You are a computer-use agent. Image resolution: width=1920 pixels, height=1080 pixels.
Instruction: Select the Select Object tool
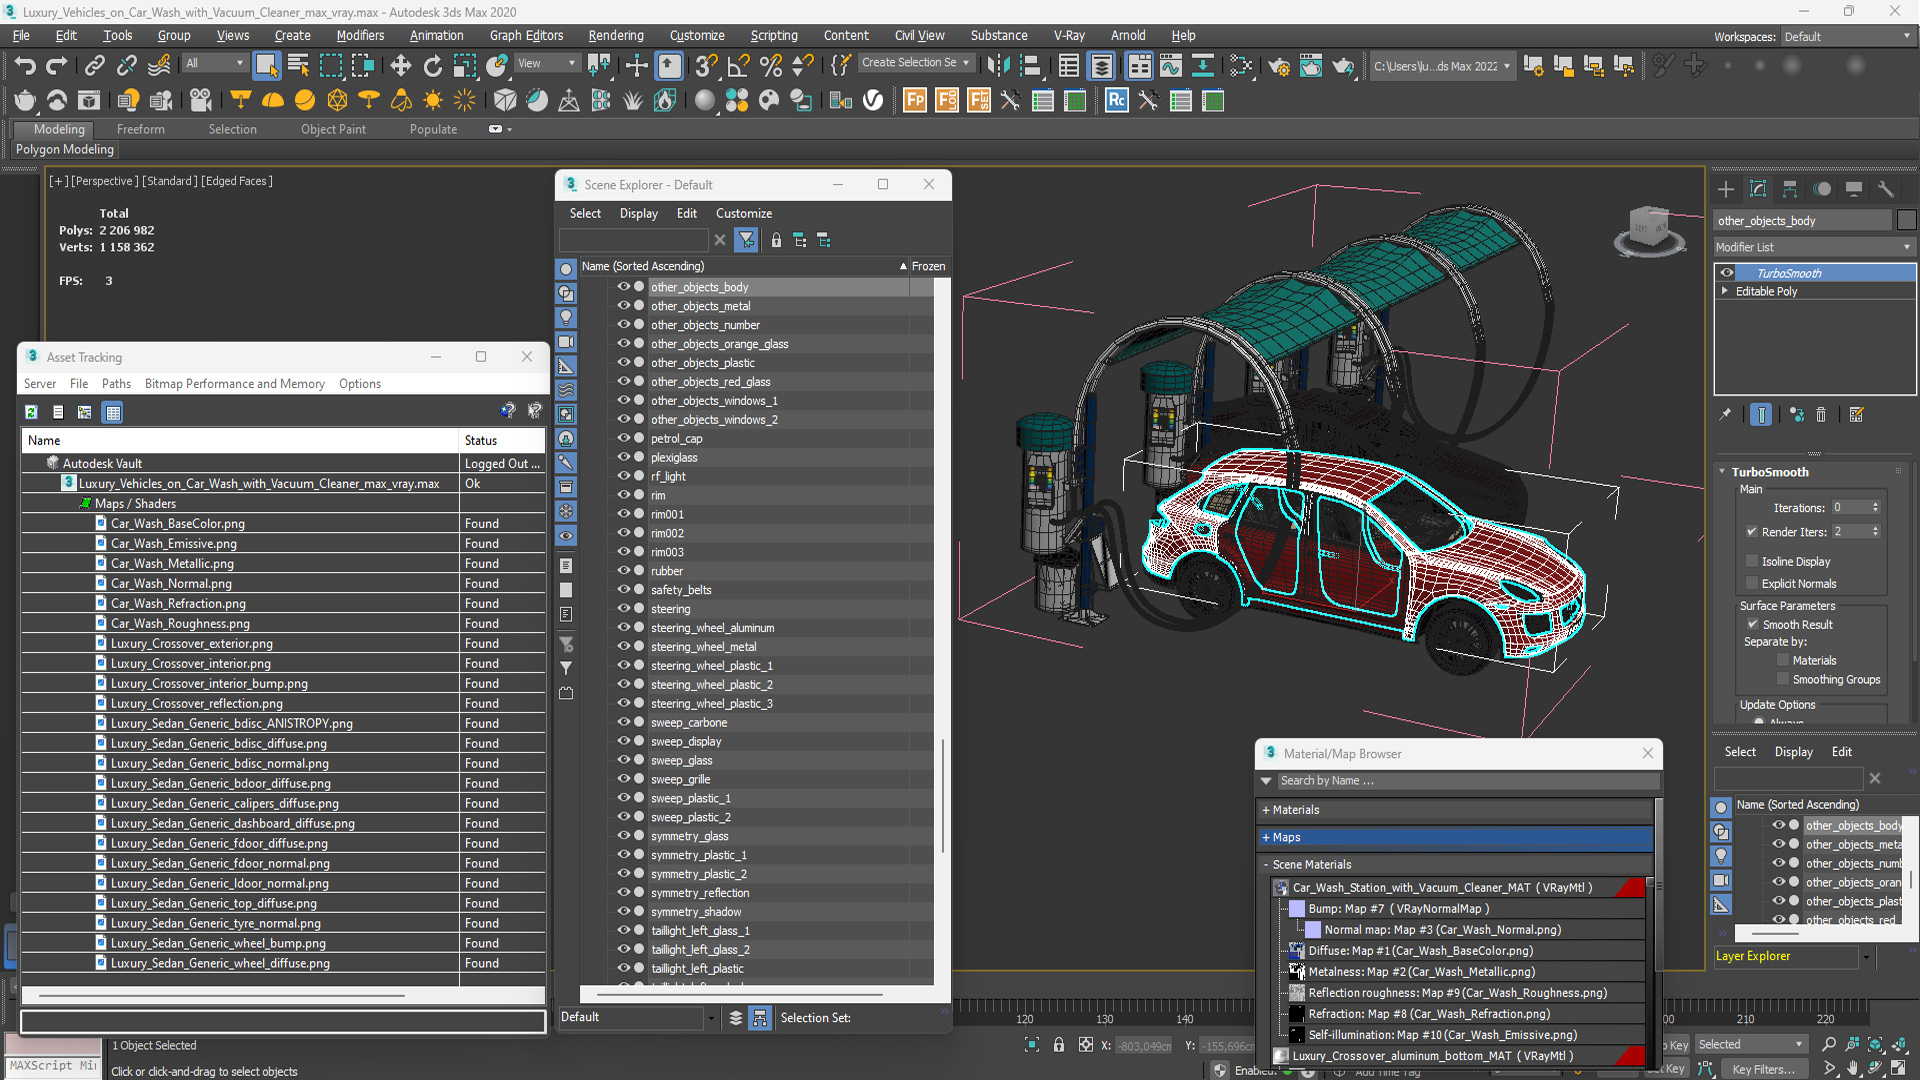[x=266, y=66]
